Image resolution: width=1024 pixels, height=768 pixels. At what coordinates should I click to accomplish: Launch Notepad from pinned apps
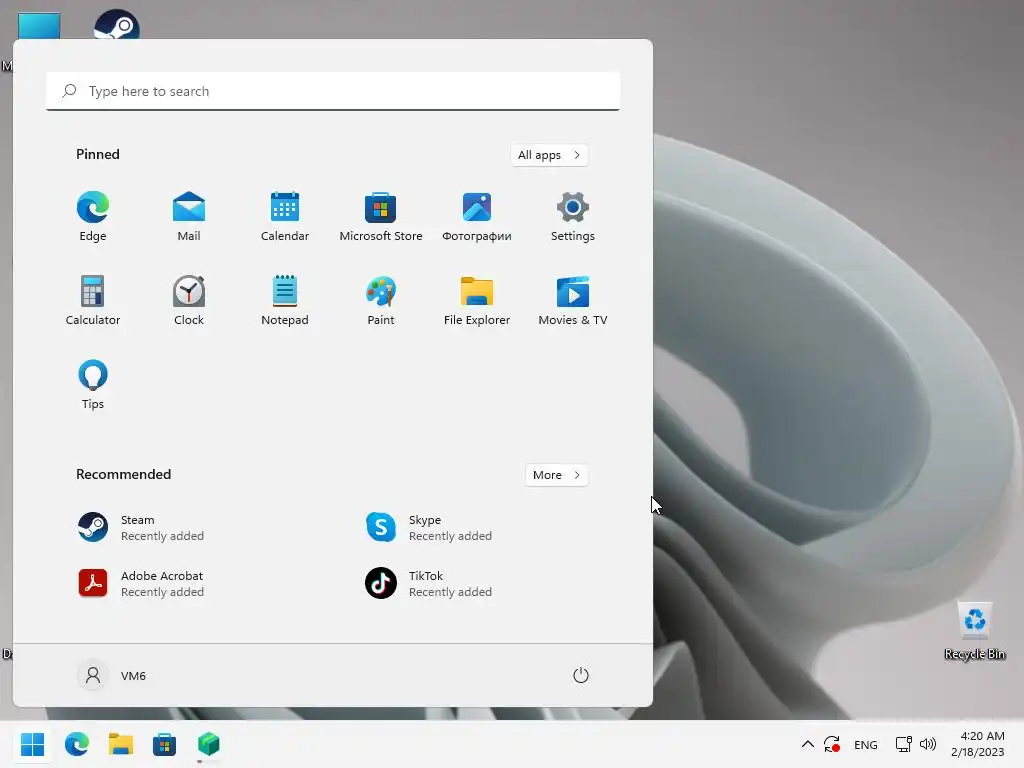point(285,300)
